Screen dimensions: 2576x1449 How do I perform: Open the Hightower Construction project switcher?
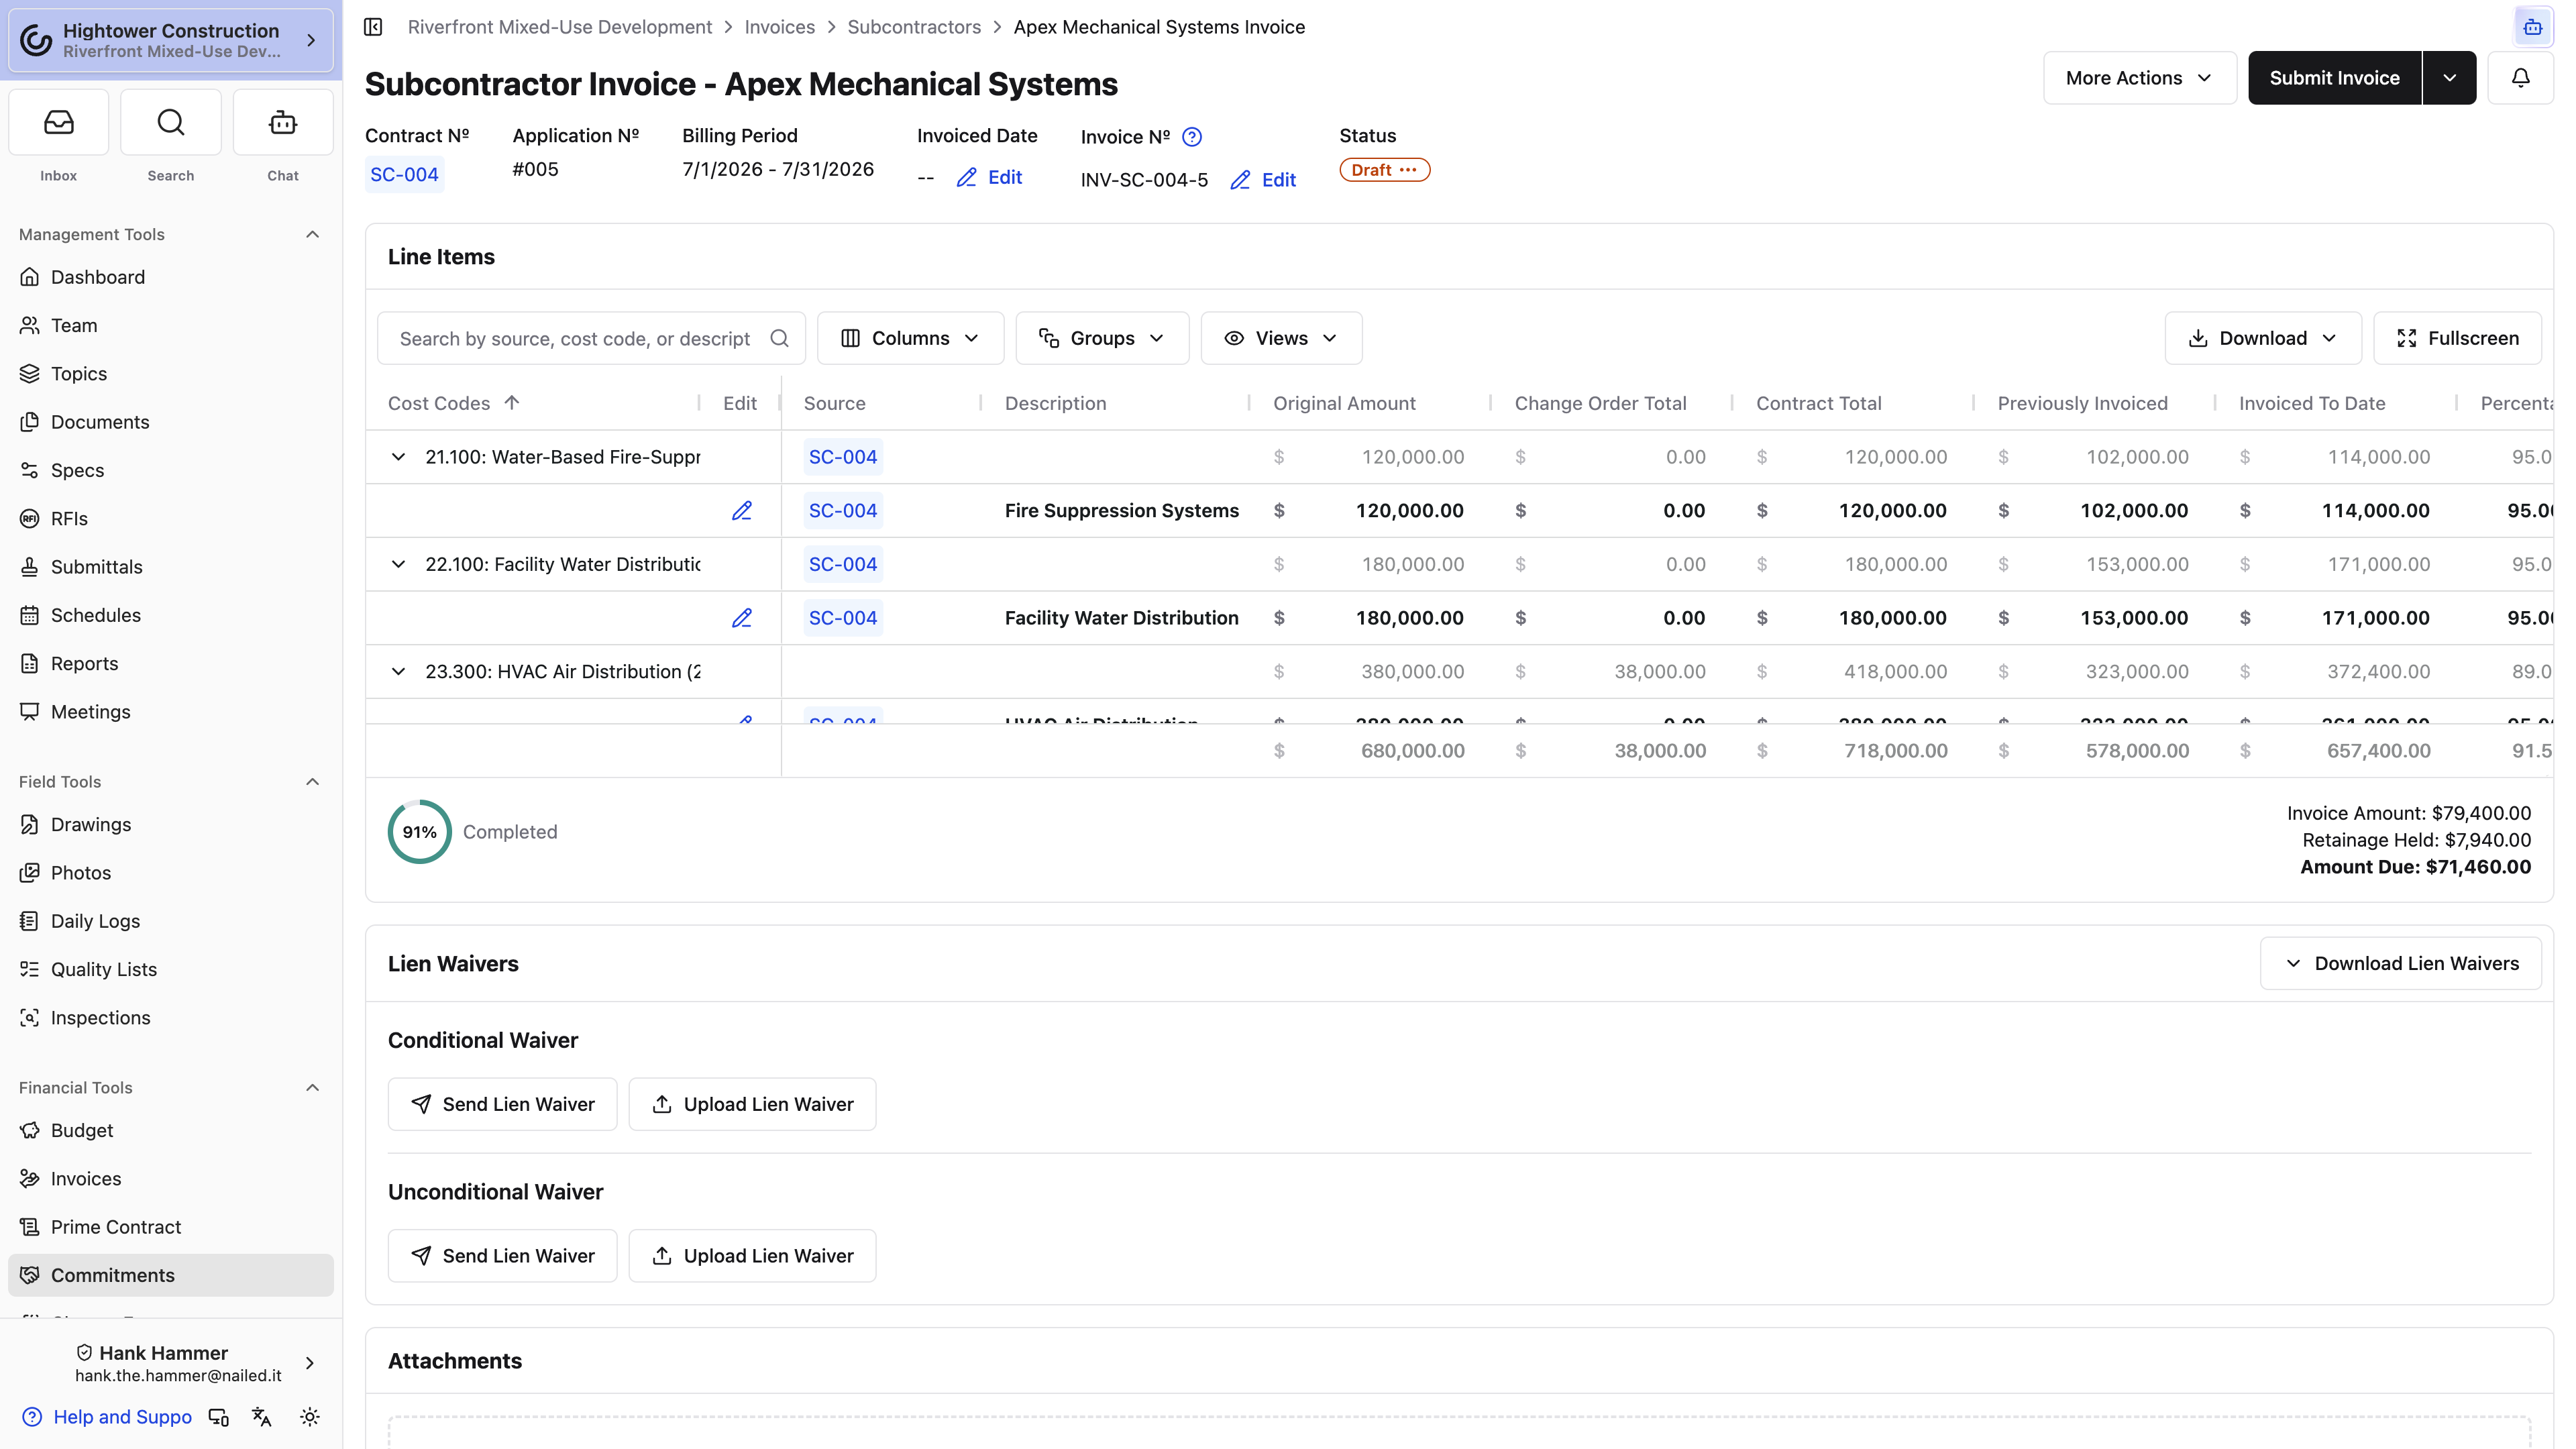[x=171, y=40]
